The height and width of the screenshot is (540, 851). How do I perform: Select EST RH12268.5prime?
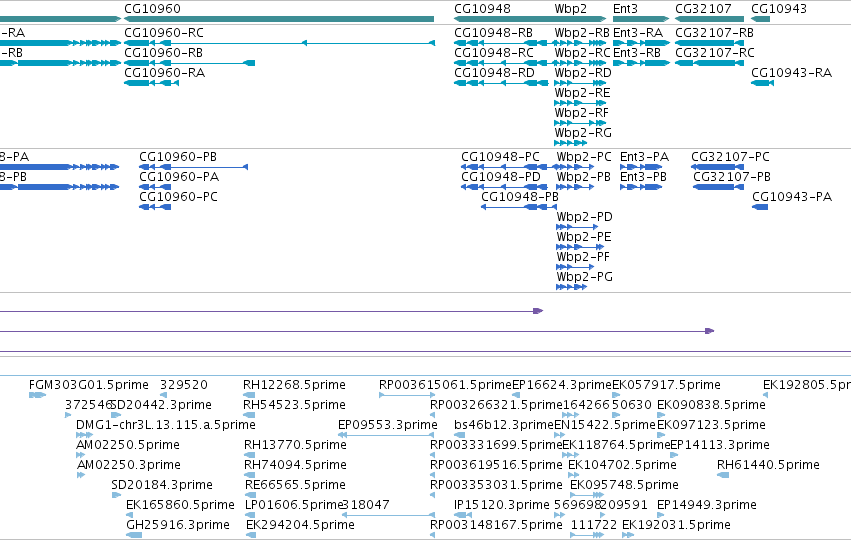pos(295,385)
